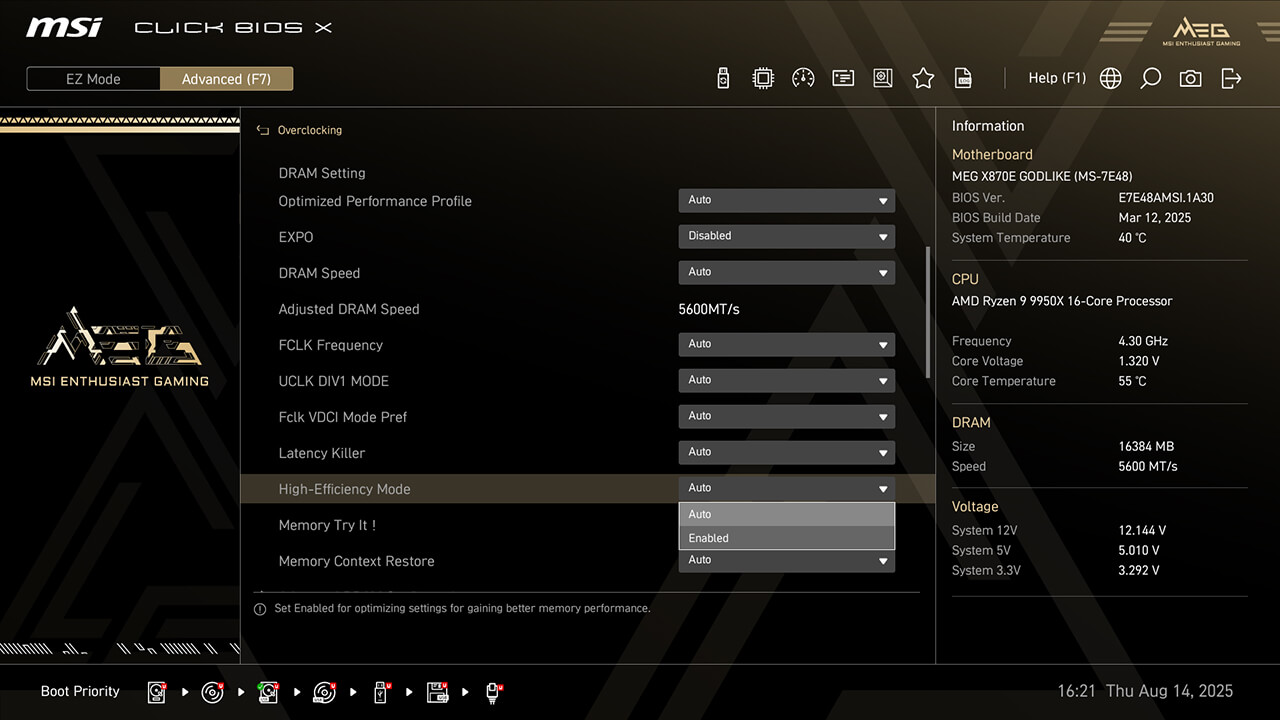1280x720 pixels.
Task: Open the M-Flash USB BIOS update icon
Action: click(723, 78)
